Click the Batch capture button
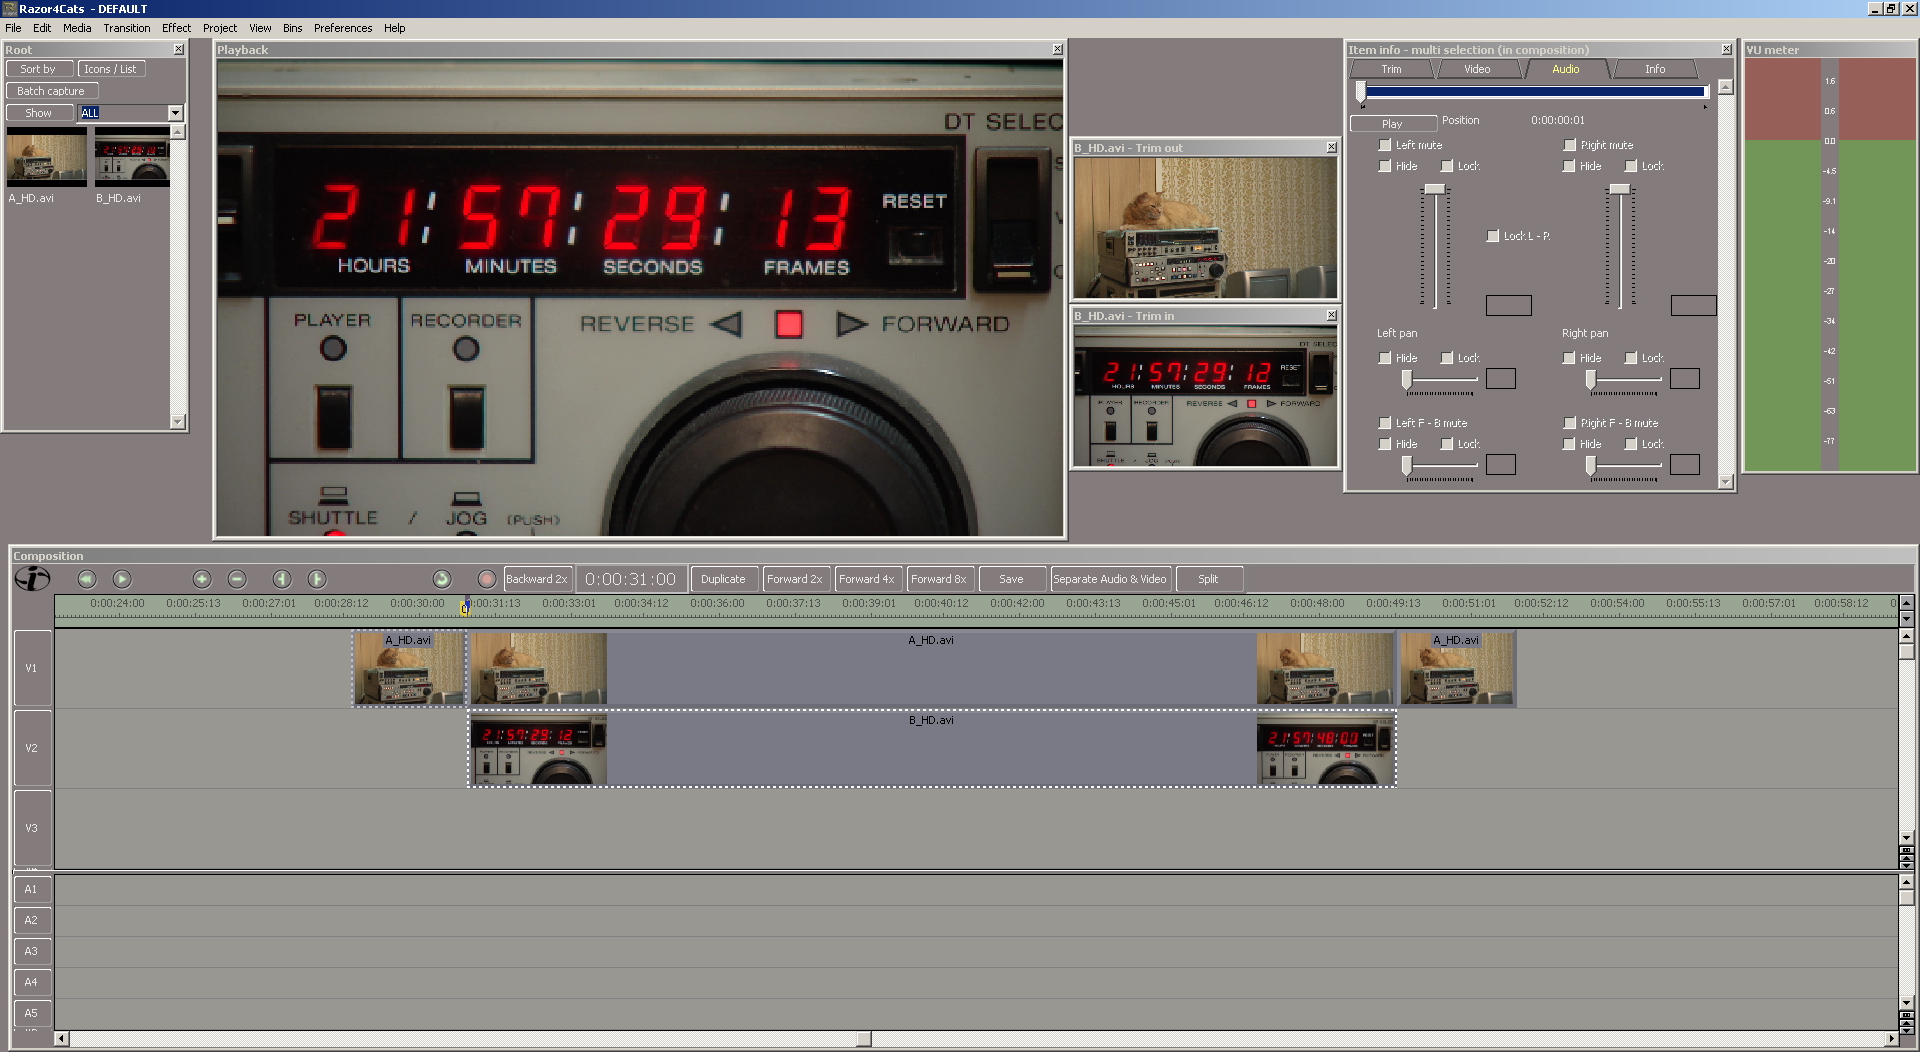Screen dimensions: 1920x1052 click(x=51, y=91)
